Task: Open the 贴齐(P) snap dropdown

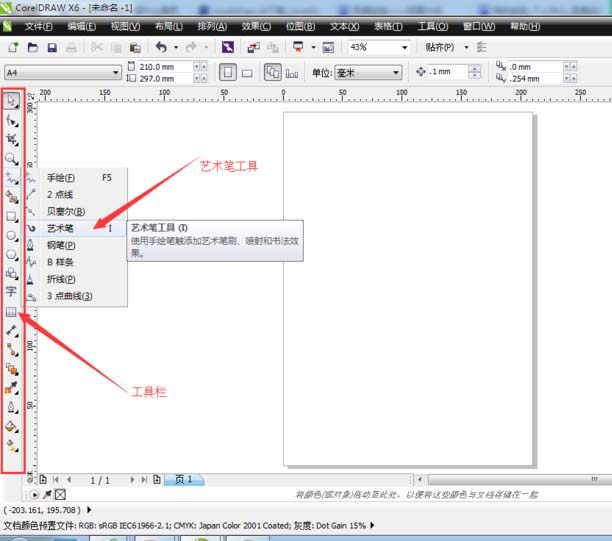Action: (x=466, y=47)
